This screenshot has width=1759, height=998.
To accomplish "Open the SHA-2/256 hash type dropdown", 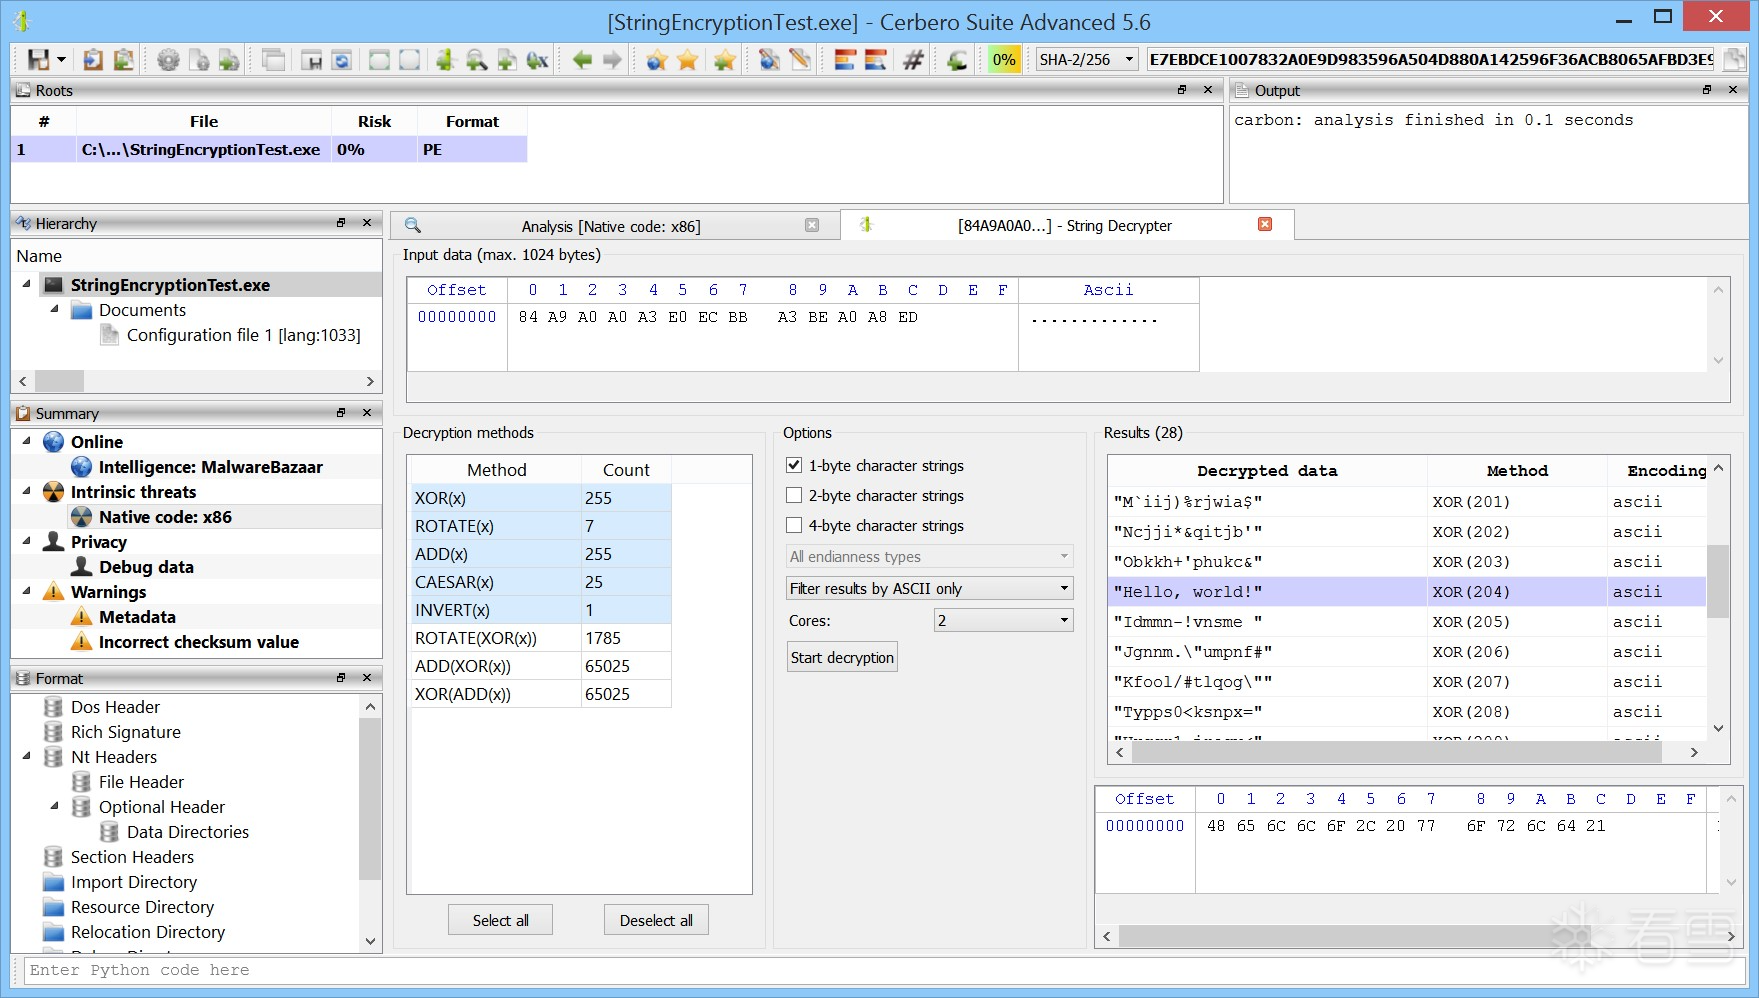I will tap(1086, 60).
